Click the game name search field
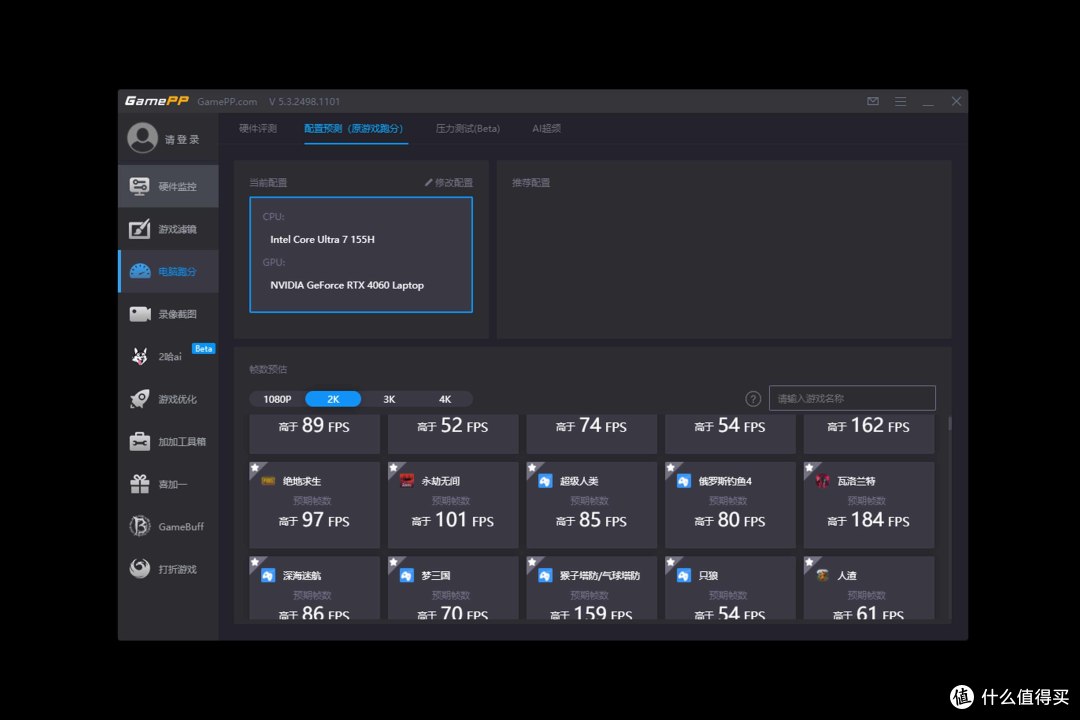Image resolution: width=1080 pixels, height=720 pixels. pyautogui.click(x=852, y=398)
